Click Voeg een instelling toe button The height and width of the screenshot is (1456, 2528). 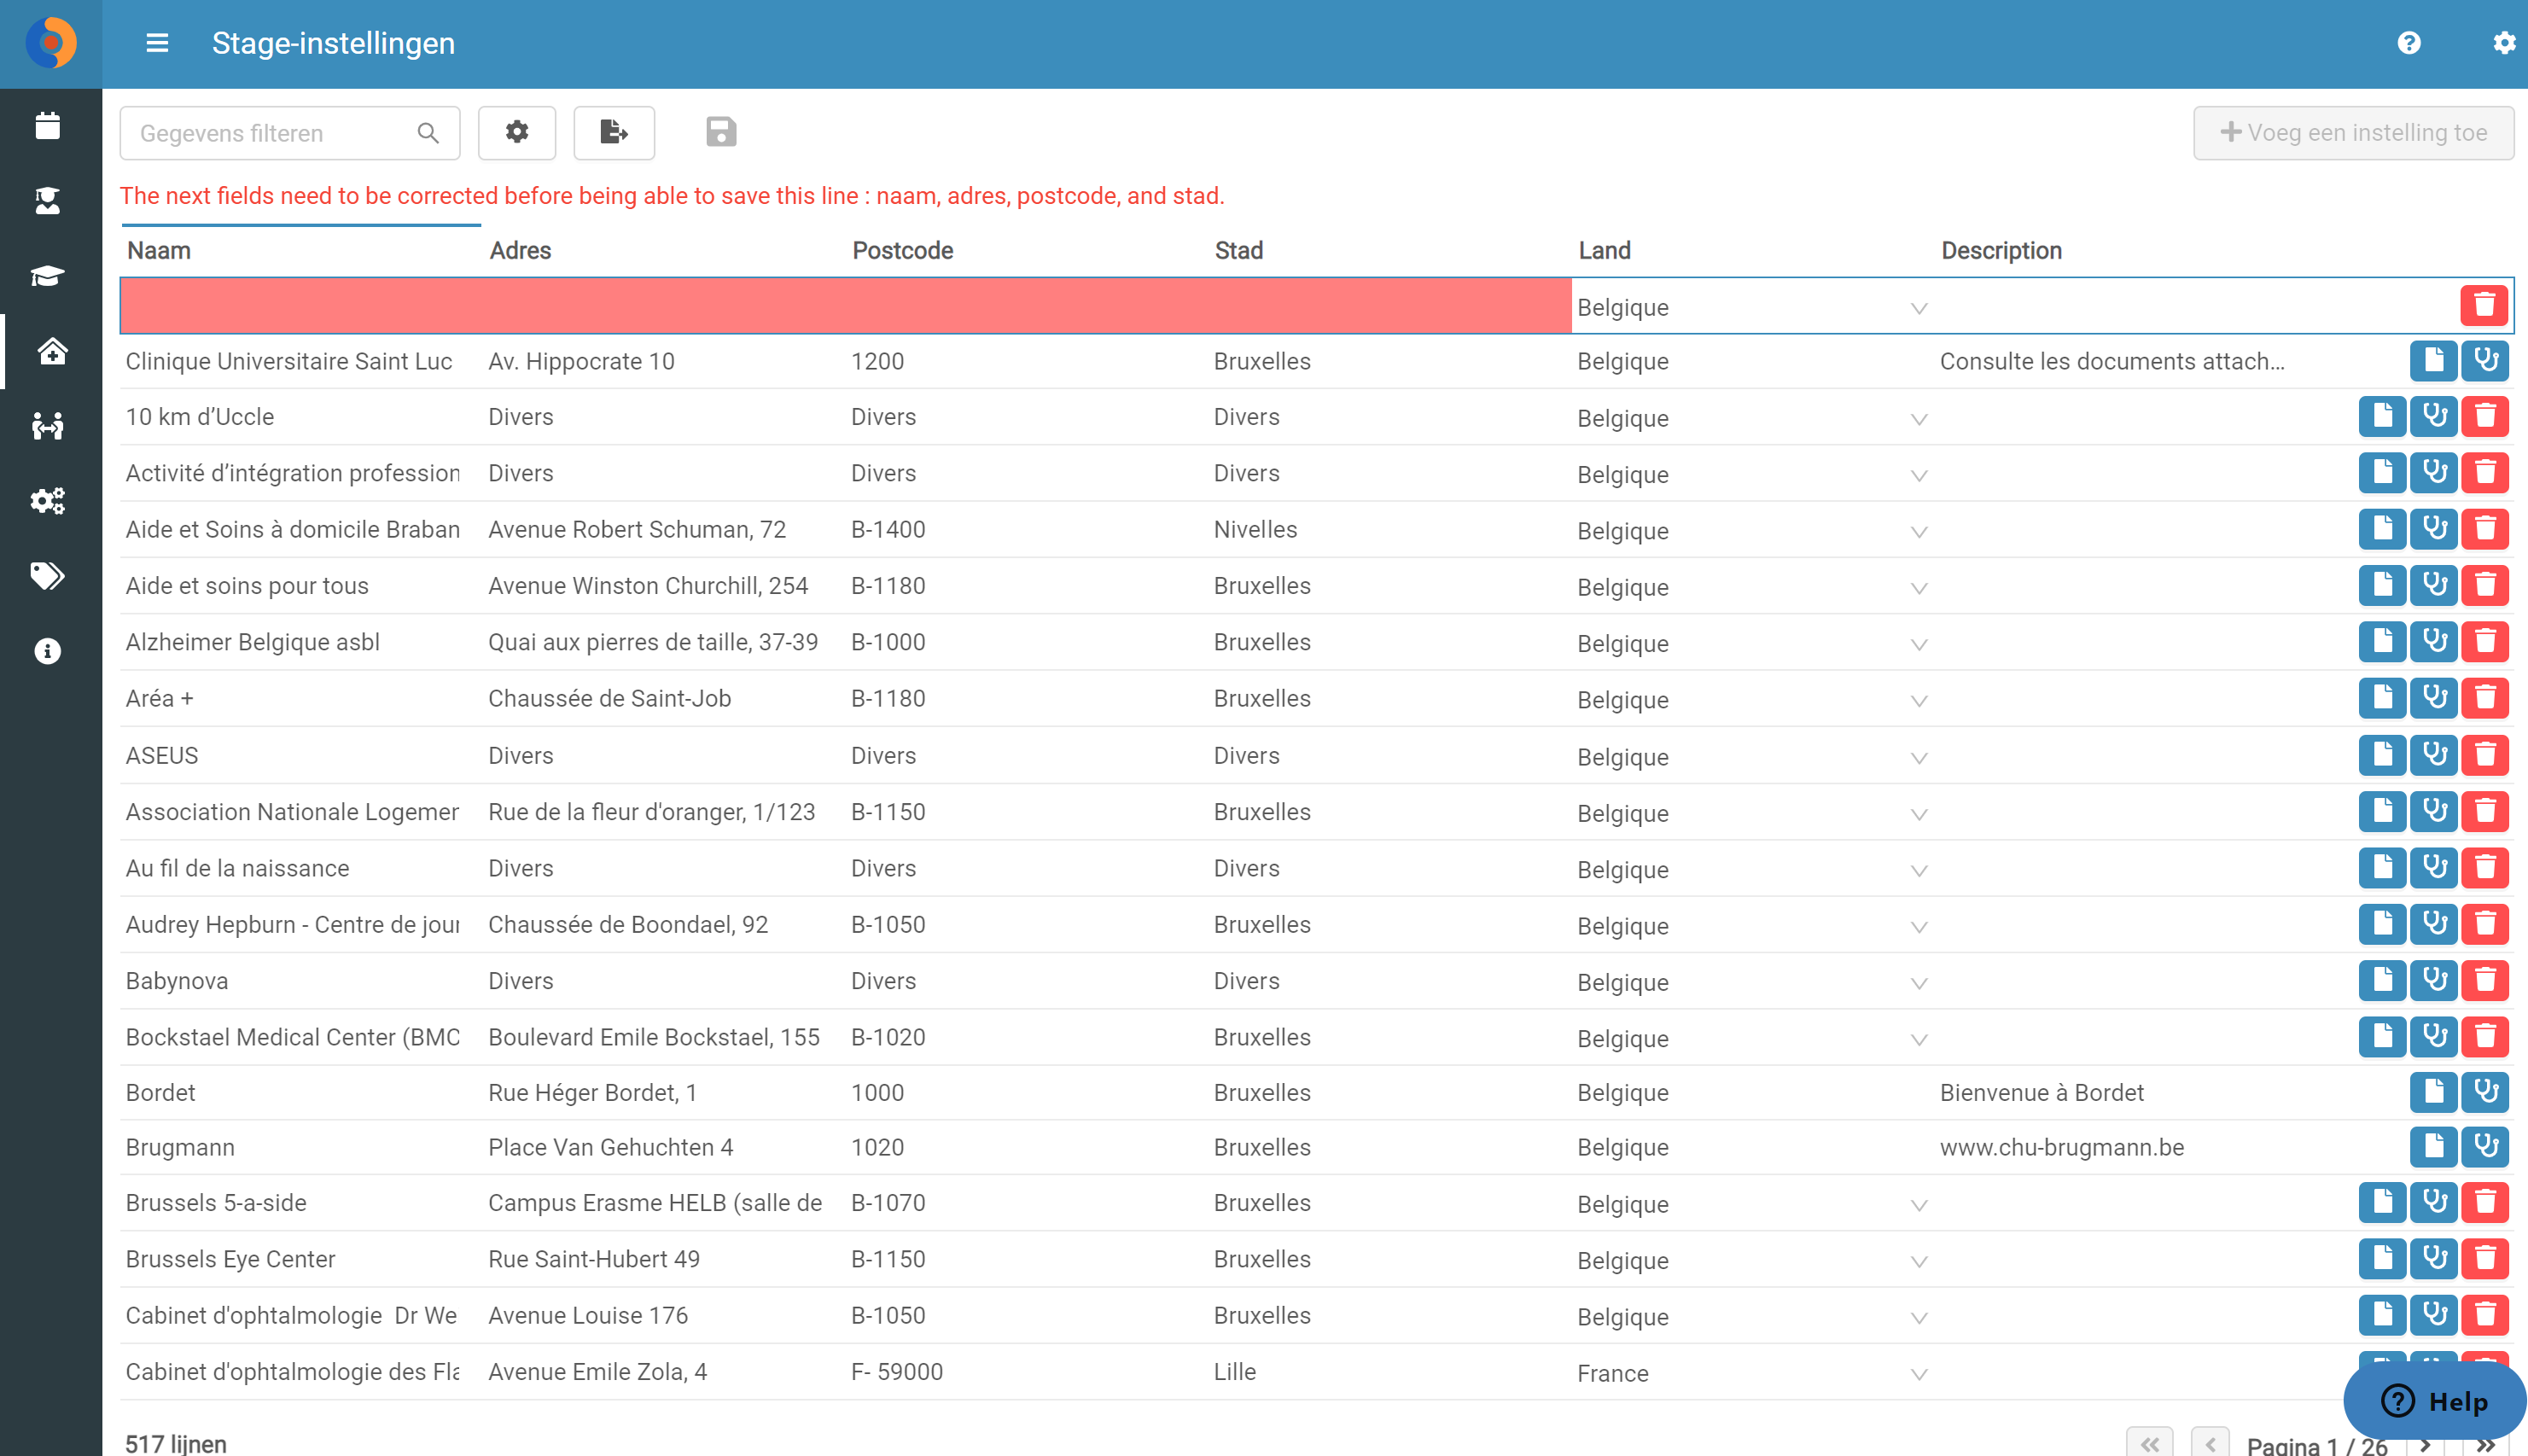click(x=2353, y=133)
